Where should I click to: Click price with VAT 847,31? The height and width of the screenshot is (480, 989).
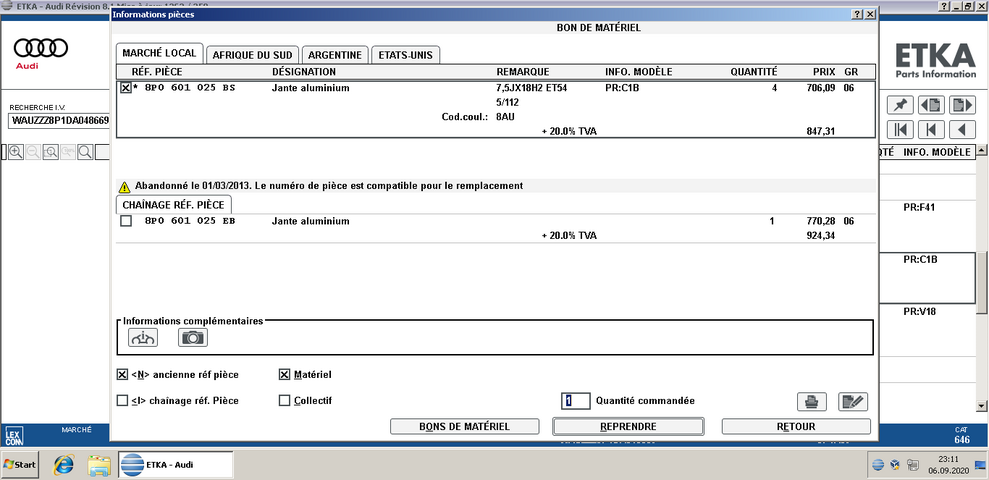[821, 131]
